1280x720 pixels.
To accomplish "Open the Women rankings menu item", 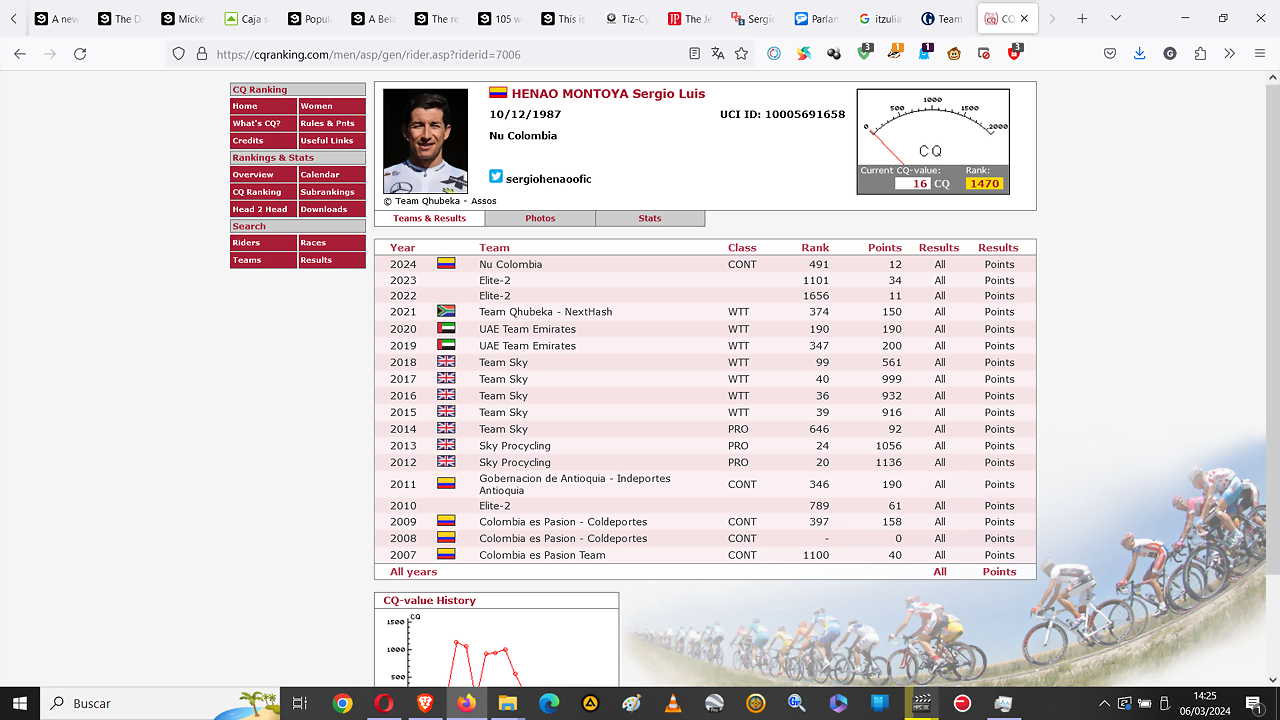I will pyautogui.click(x=332, y=106).
